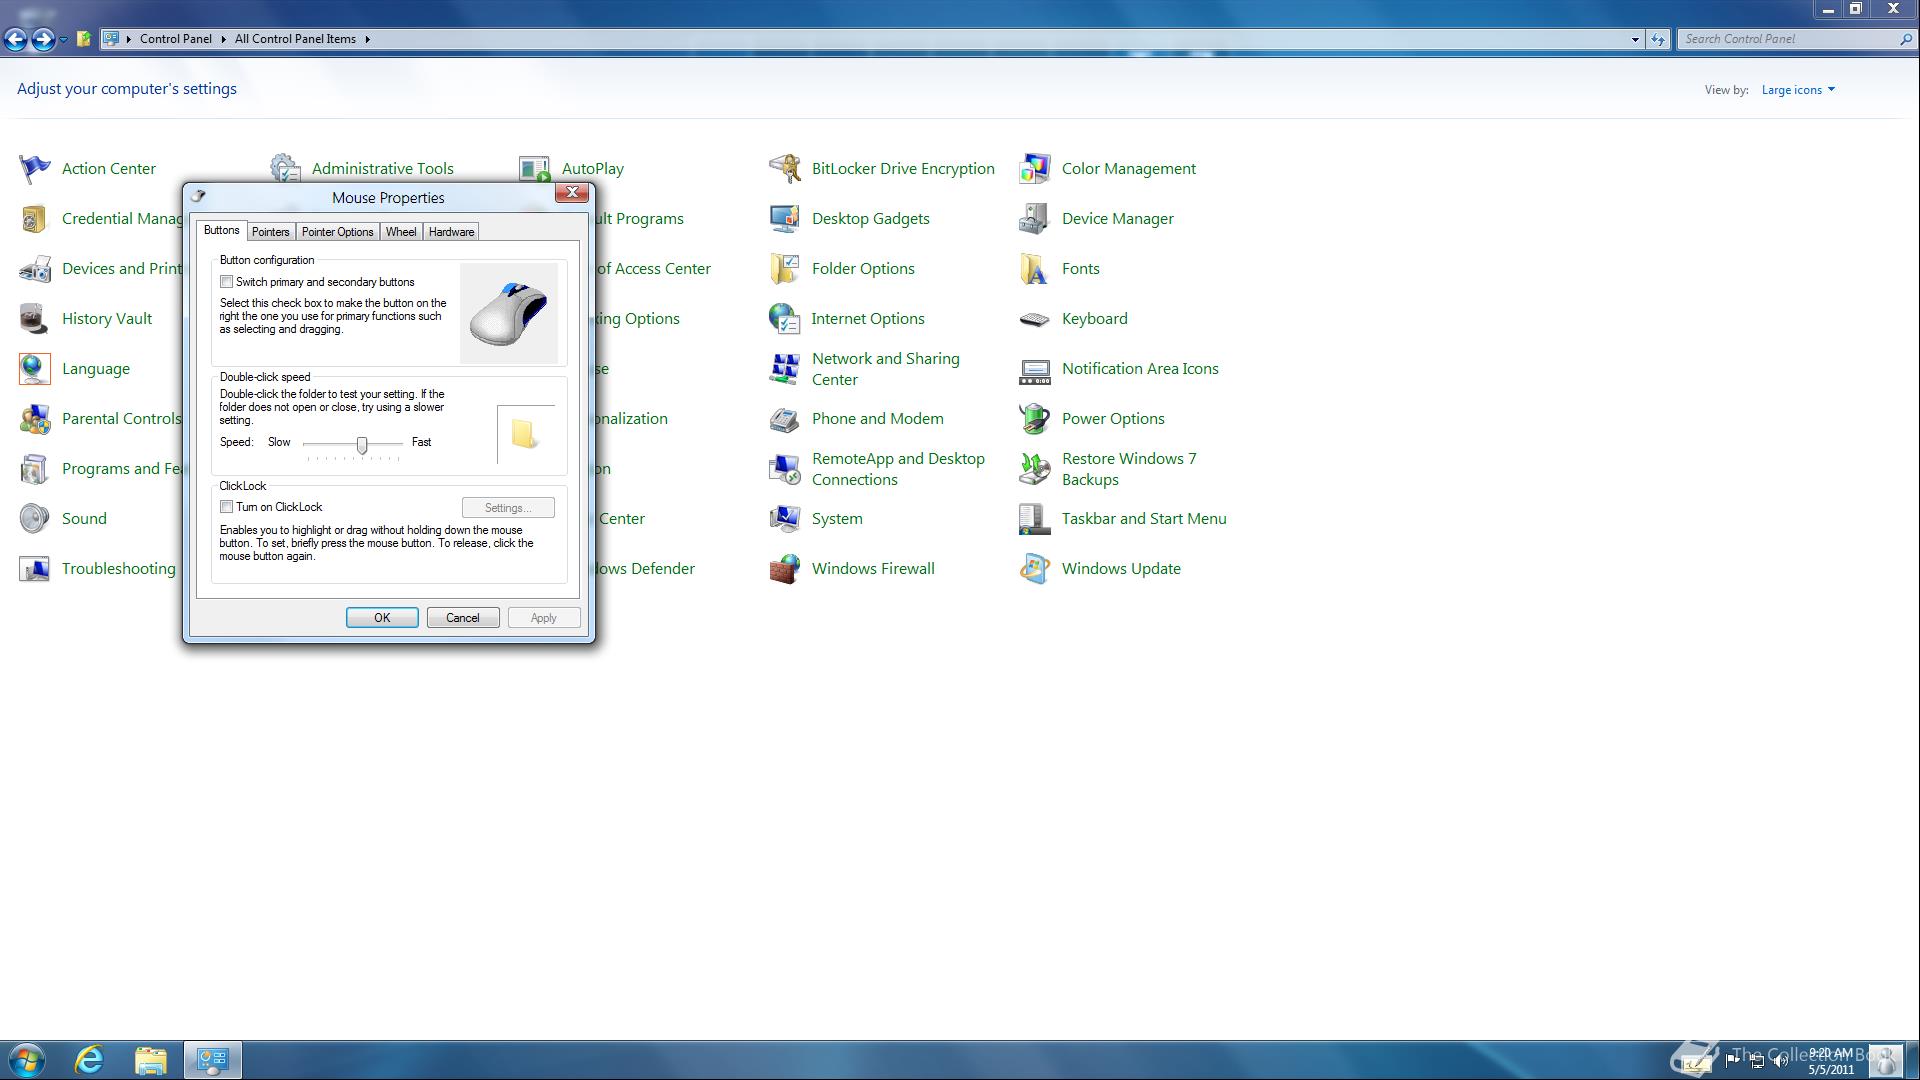Enable Switch primary and secondary buttons checkbox
Screen dimensions: 1920x1080
(x=227, y=282)
